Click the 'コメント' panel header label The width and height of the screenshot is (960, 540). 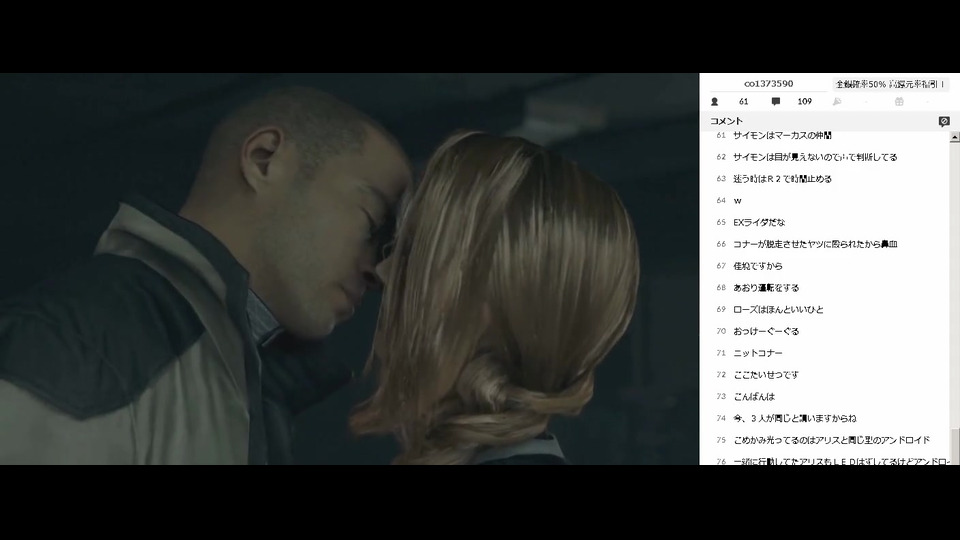click(726, 121)
